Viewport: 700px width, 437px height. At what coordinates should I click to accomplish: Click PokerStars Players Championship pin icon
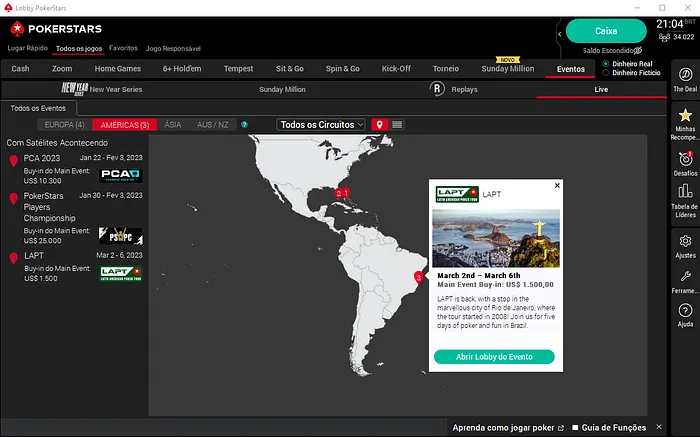coord(13,198)
